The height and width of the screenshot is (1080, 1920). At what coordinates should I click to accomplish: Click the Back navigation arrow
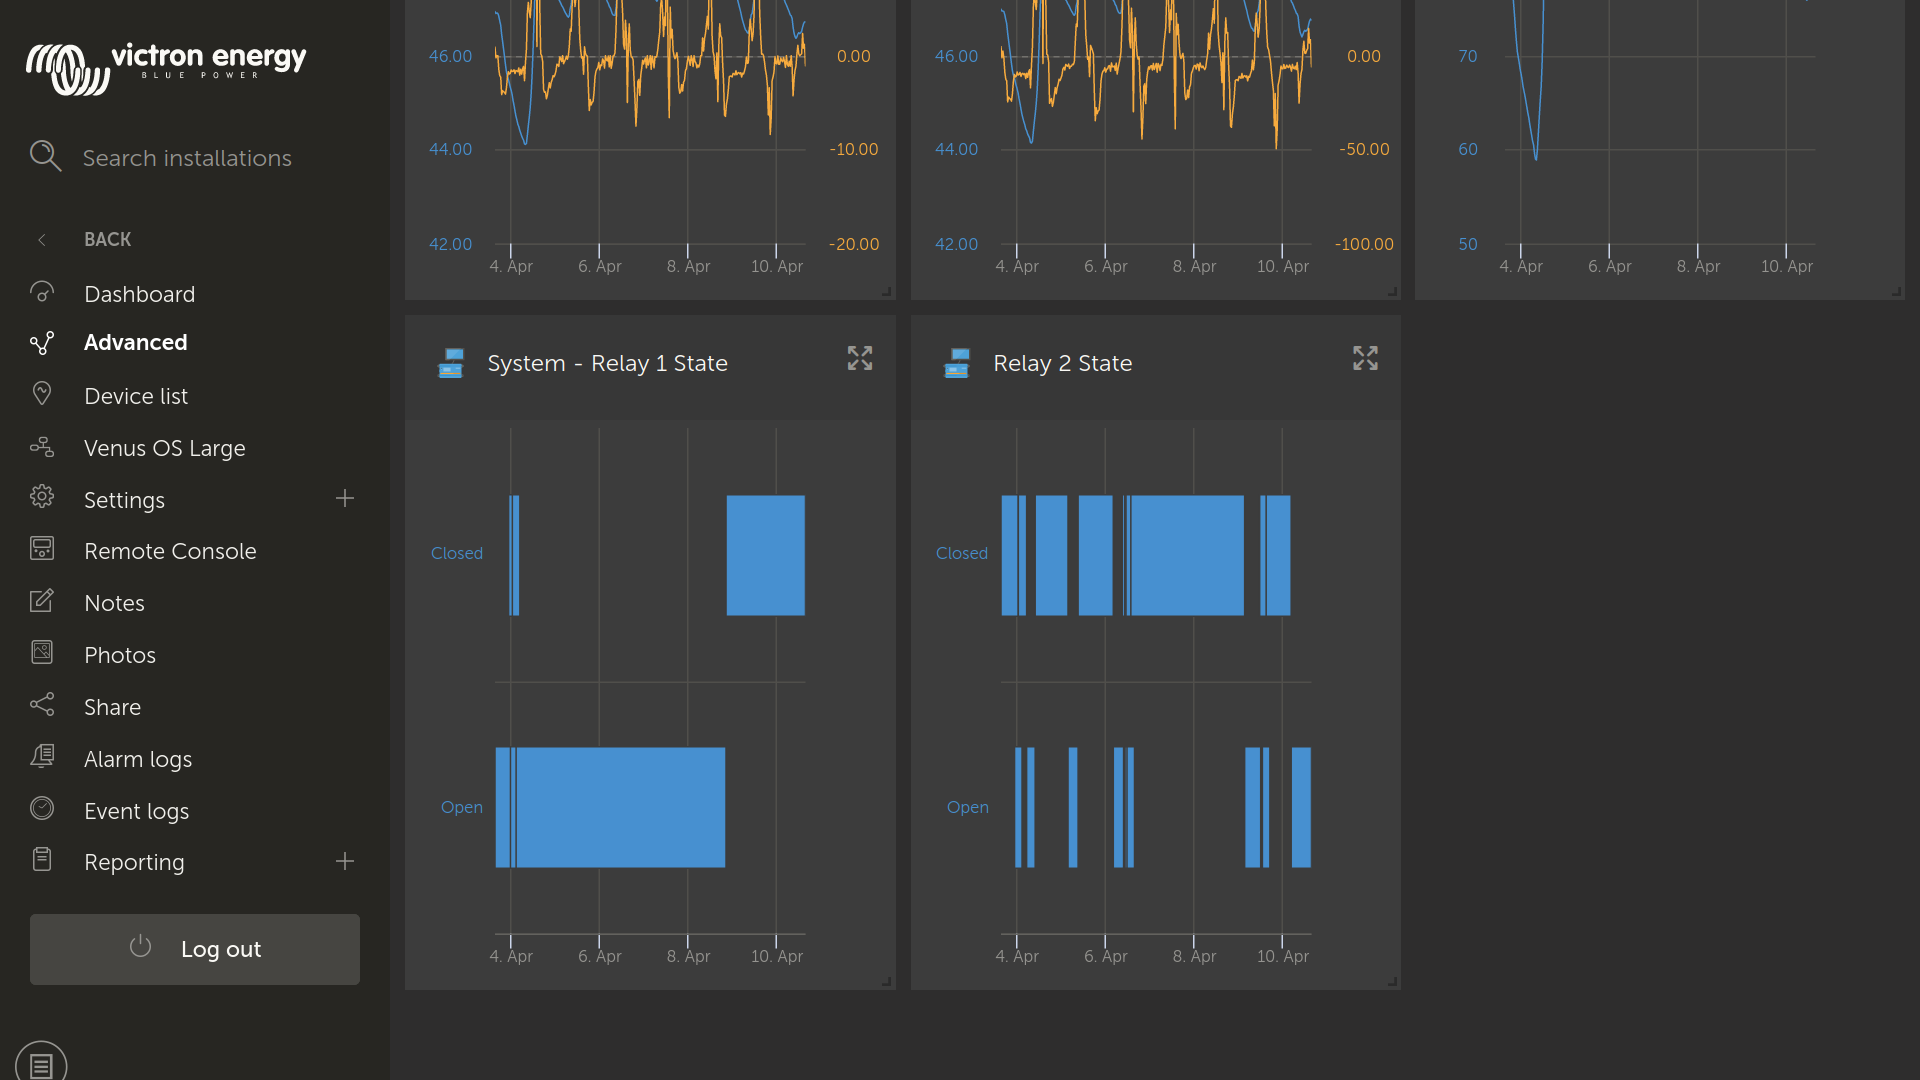[x=42, y=239]
